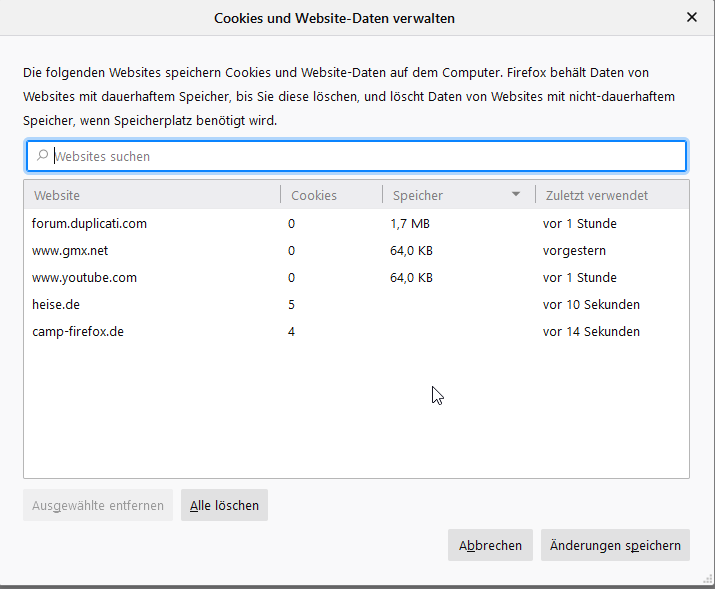
Task: Click the Ausgewählte entfernen button
Action: click(x=98, y=505)
